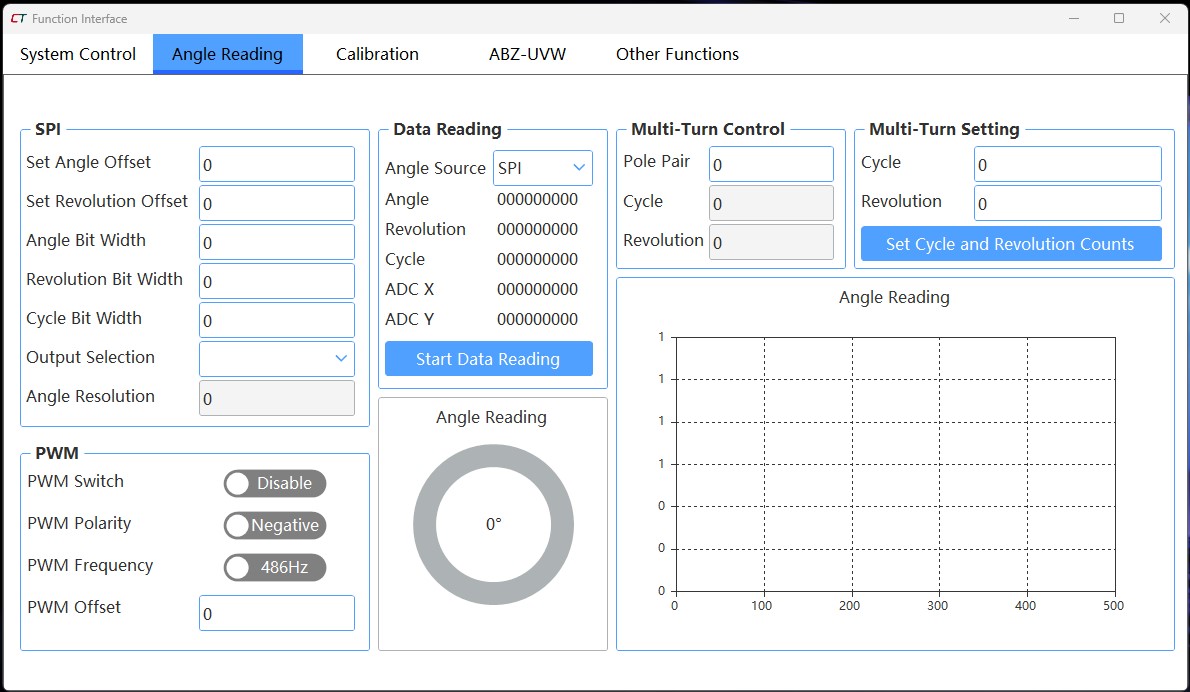1190x692 pixels.
Task: Toggle the PWM Switch from Disable
Action: click(275, 484)
